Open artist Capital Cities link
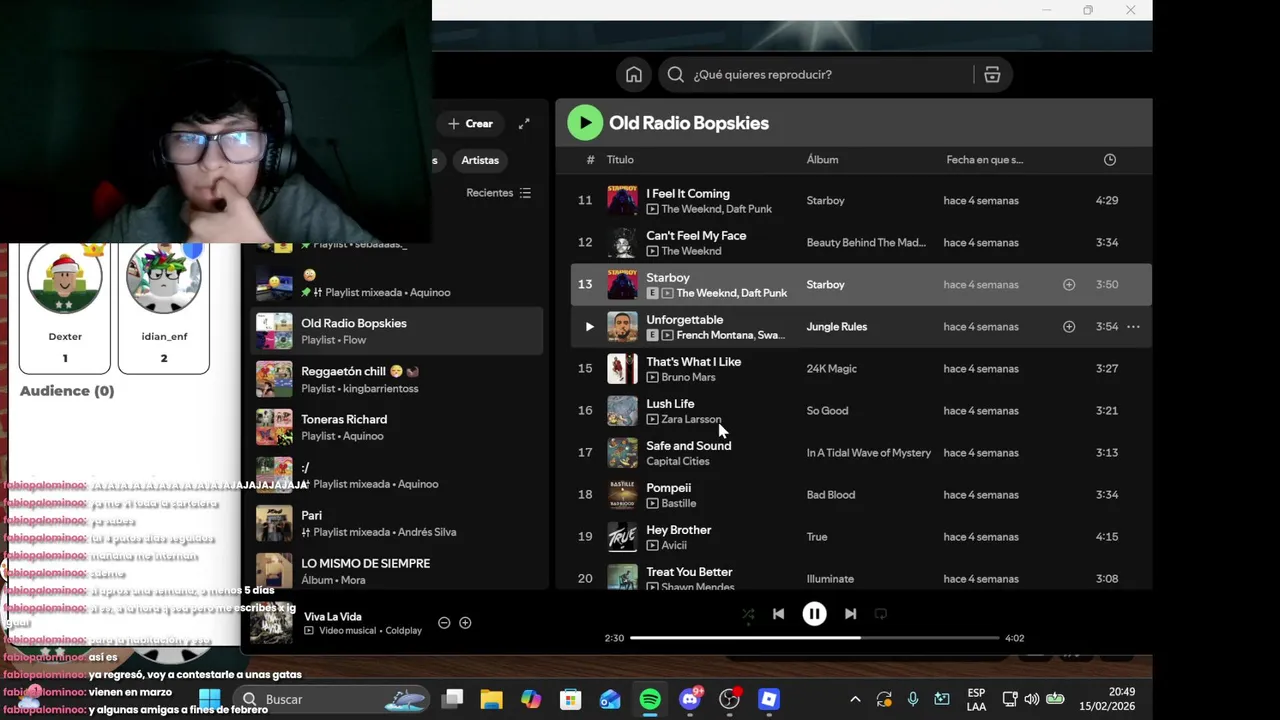 (678, 461)
